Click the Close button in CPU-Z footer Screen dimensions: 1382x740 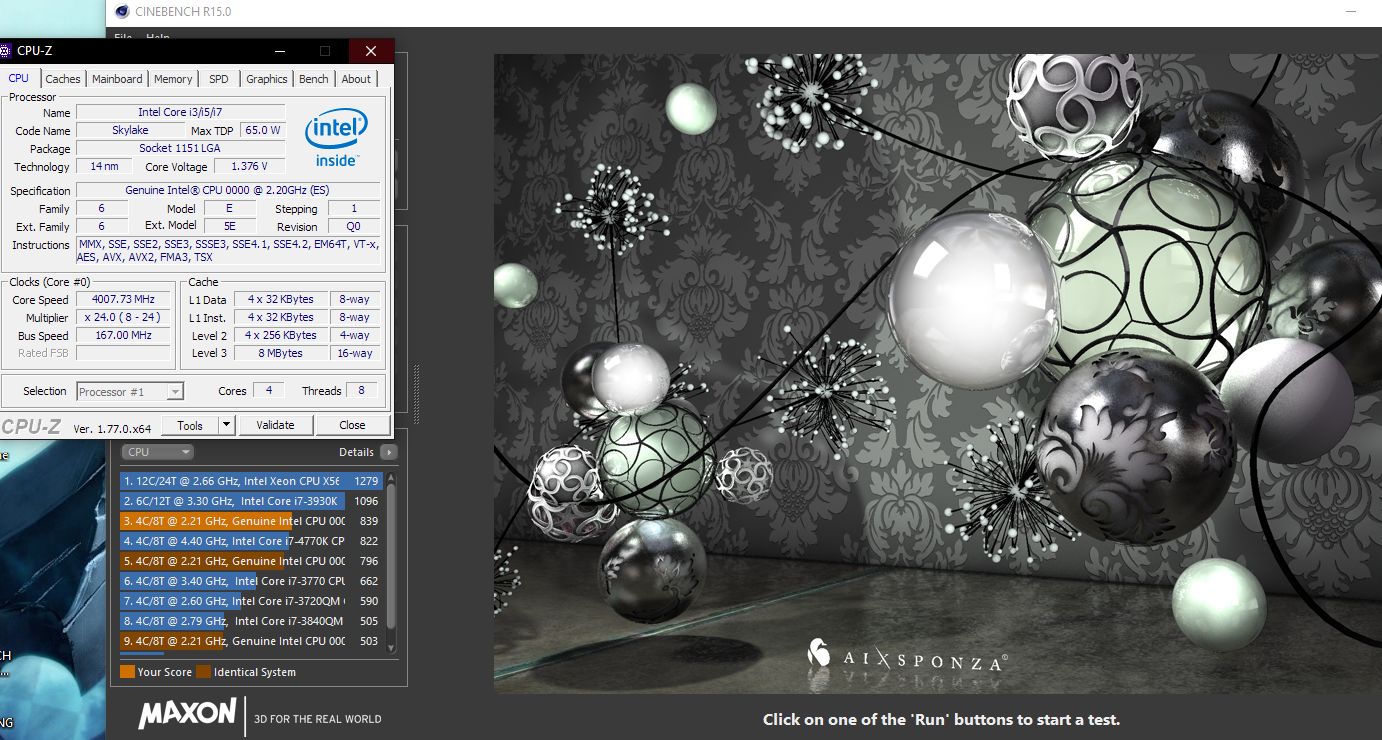tap(352, 425)
